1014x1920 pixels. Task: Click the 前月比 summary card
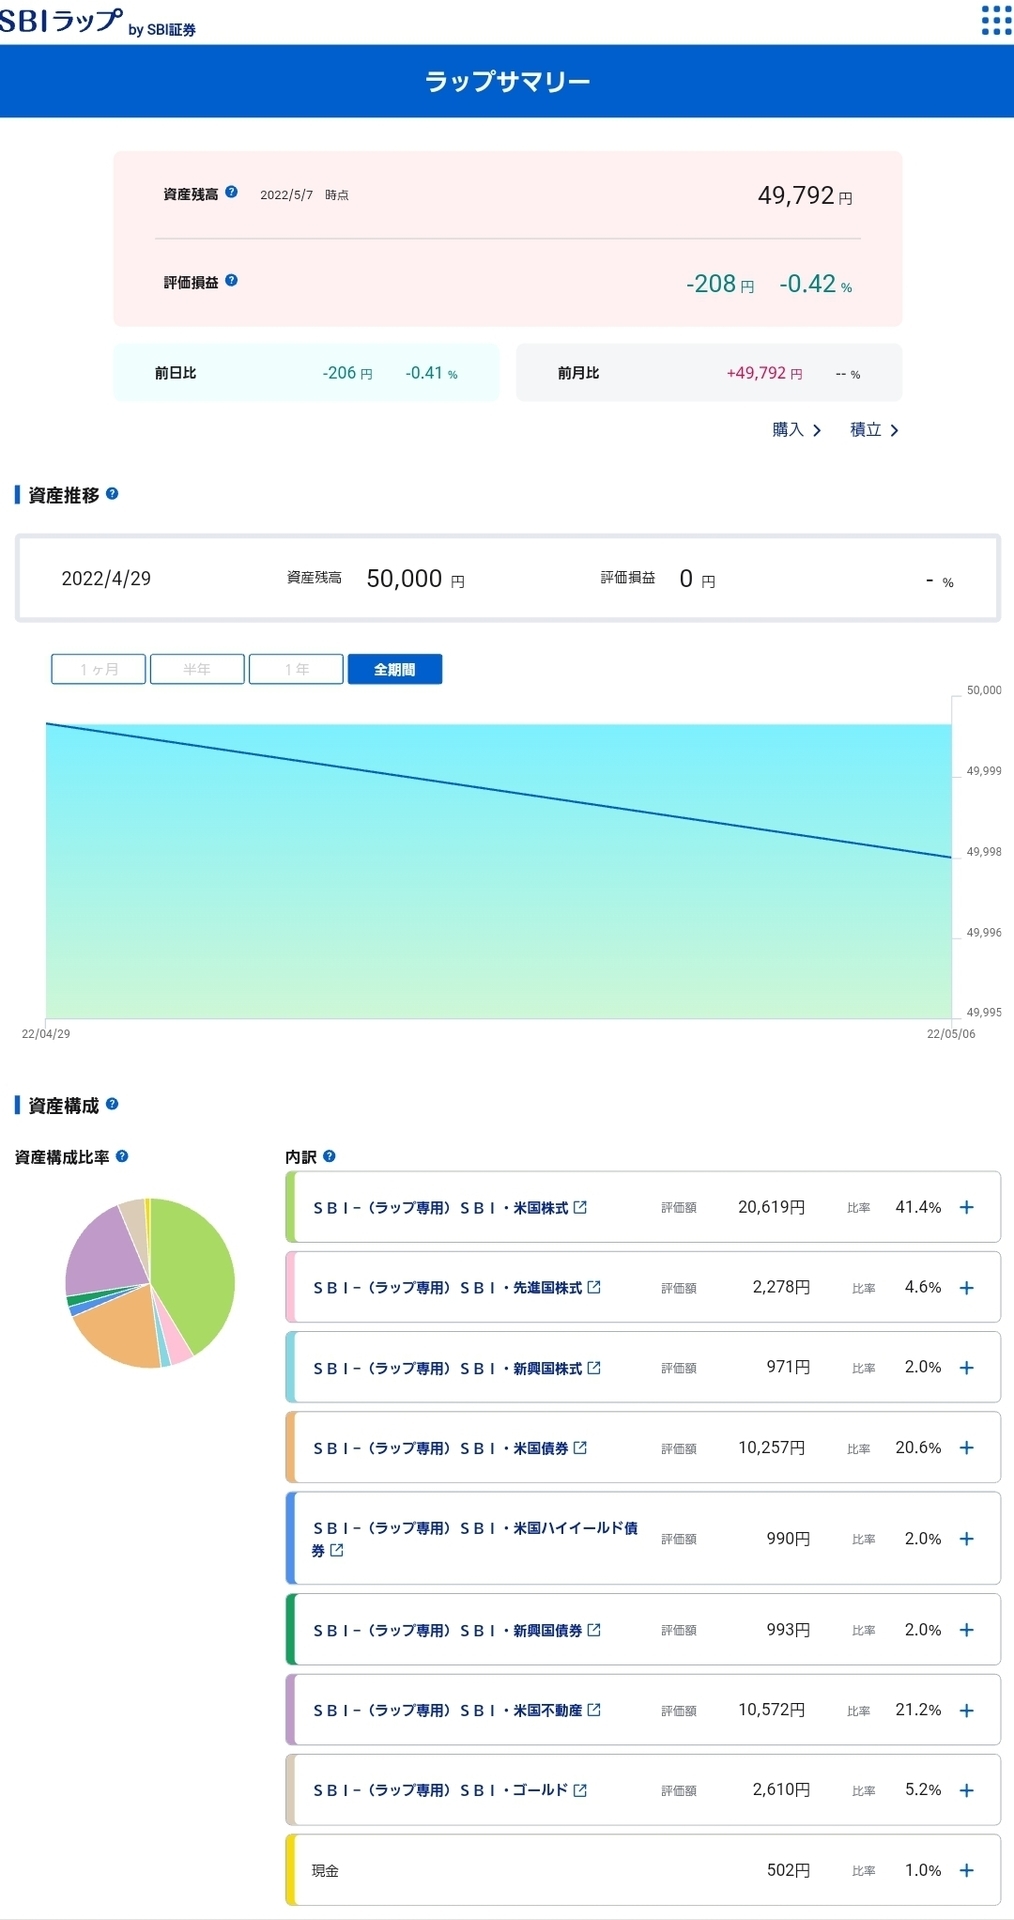click(x=709, y=372)
